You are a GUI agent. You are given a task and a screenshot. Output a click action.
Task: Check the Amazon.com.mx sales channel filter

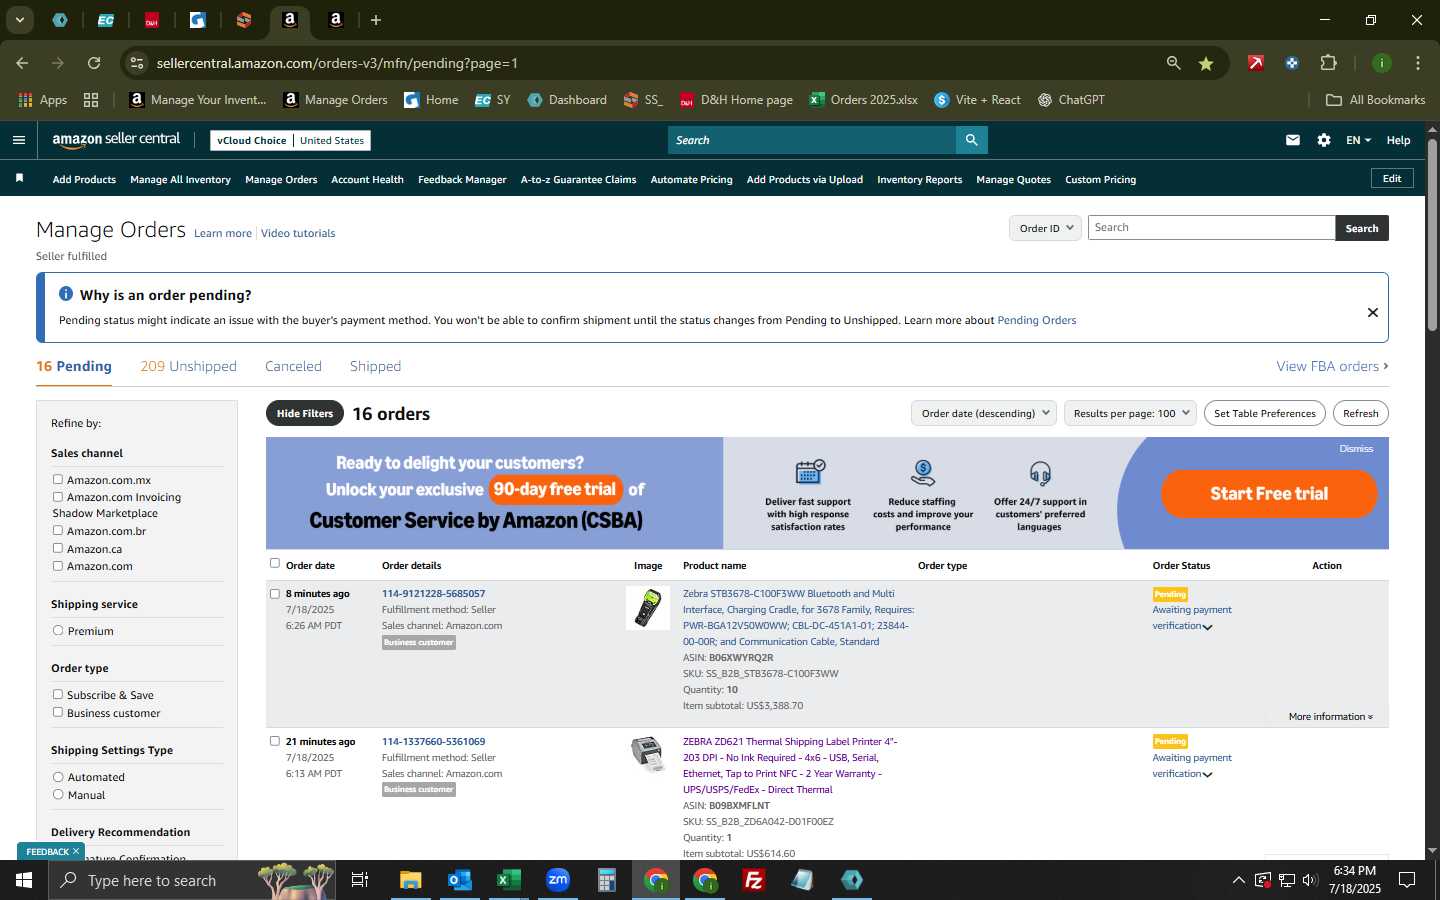(x=58, y=479)
